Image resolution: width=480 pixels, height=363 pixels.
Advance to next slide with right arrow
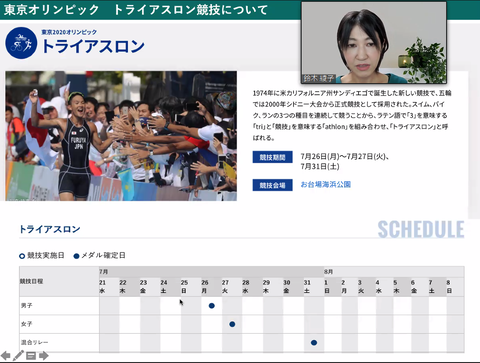pos(44,355)
